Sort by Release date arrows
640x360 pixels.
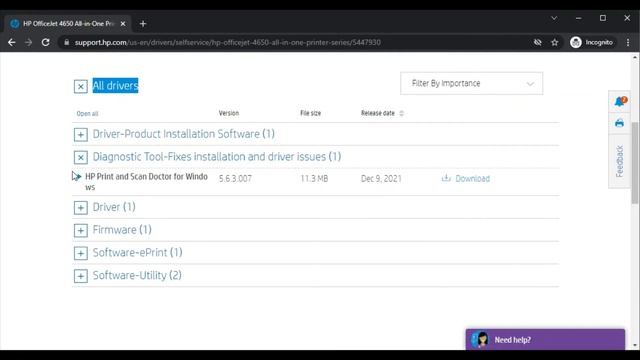[x=401, y=113]
